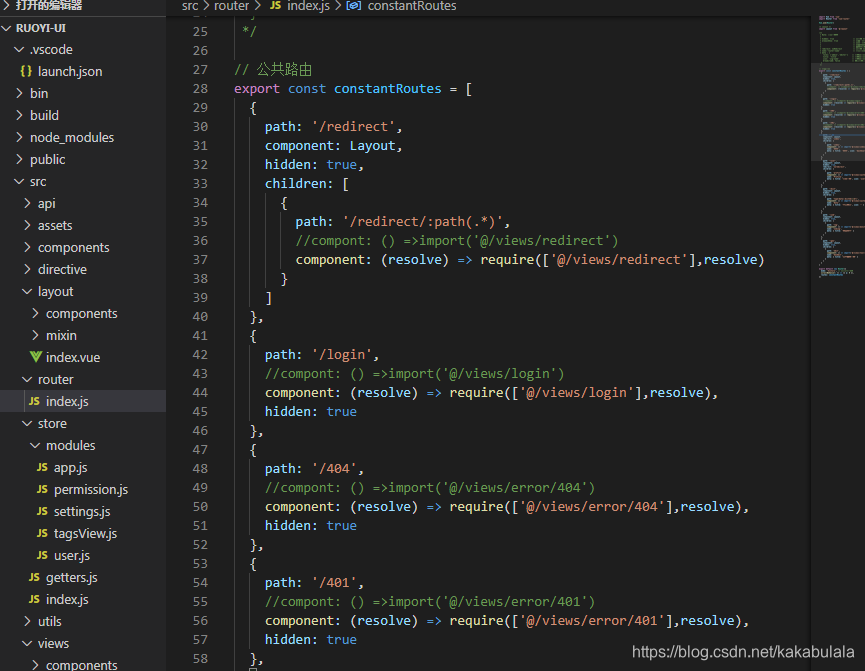This screenshot has height=671, width=865.
Task: Expand the 打开的编辑器 section
Action: [7, 6]
